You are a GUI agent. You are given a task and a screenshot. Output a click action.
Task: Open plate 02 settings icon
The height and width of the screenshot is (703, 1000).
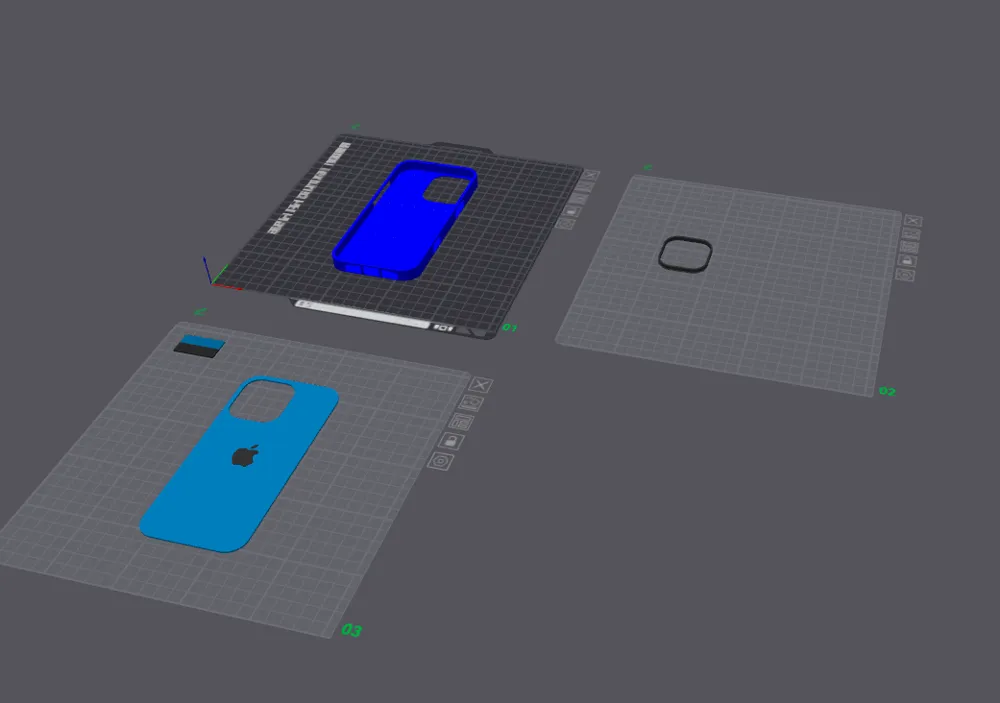coord(905,274)
